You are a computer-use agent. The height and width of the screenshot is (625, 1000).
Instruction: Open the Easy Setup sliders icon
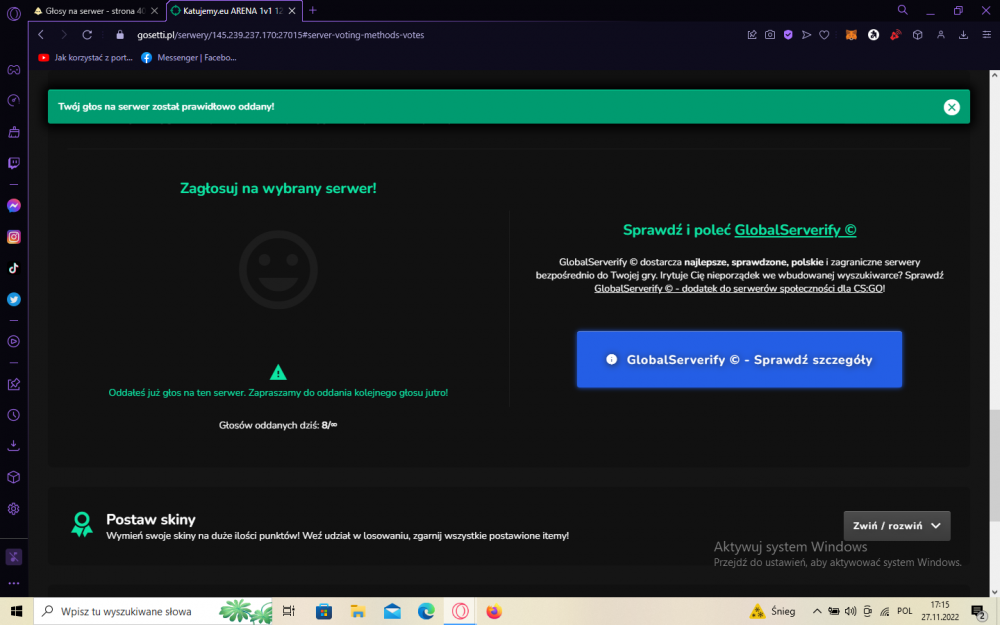(986, 35)
